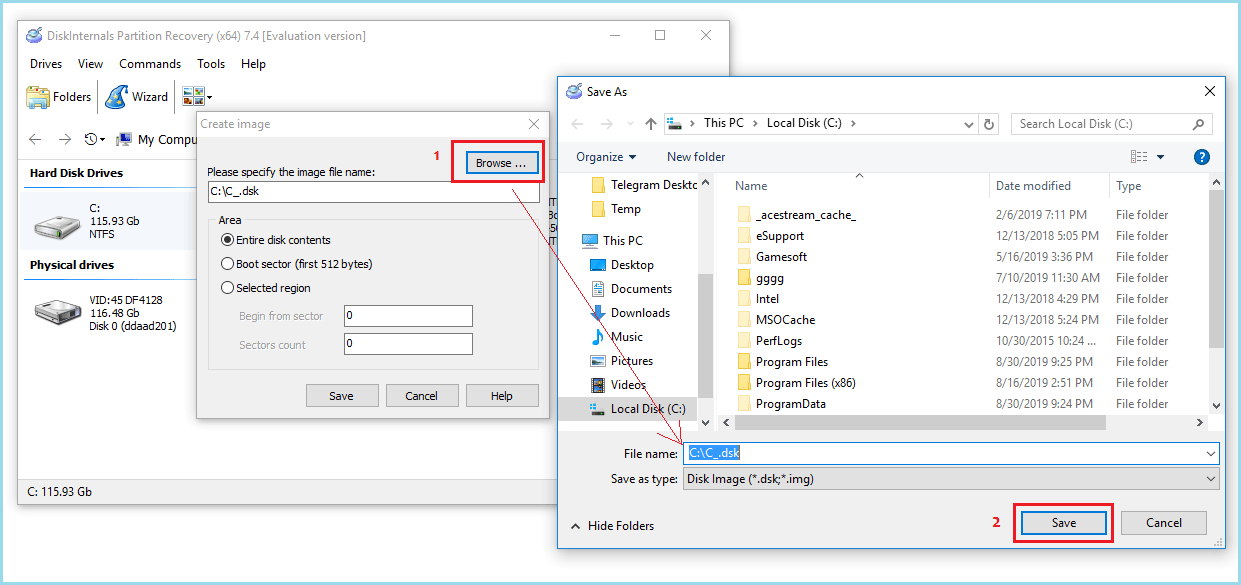
Task: Click the Save As help question icon
Action: point(1202,157)
